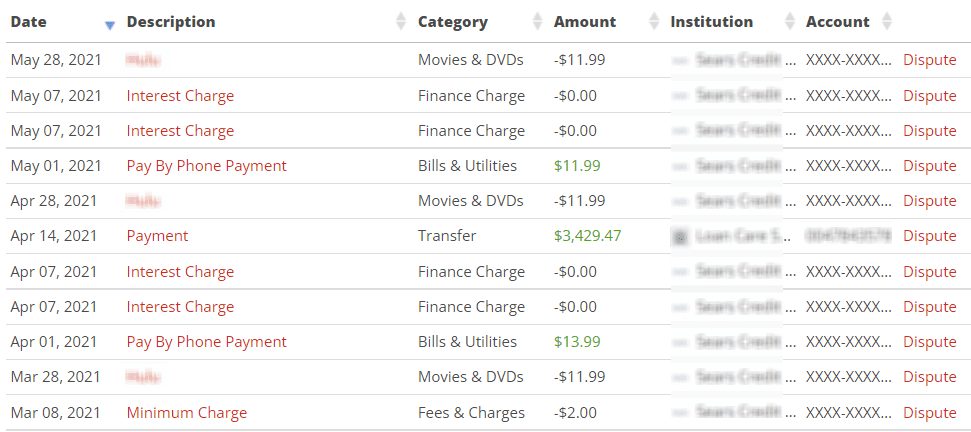The image size is (971, 432).
Task: Dispute the $13.99 Pay By Phone Payment
Action: pos(929,342)
